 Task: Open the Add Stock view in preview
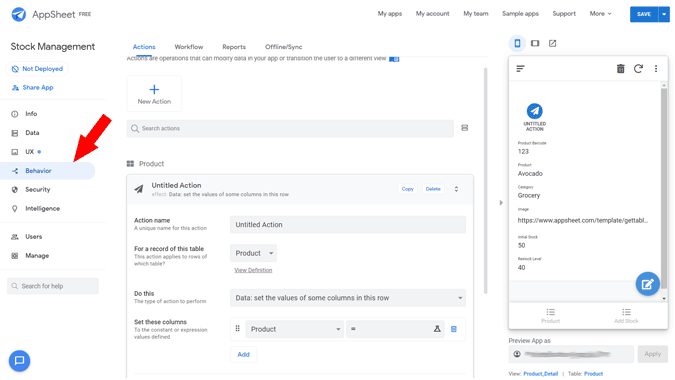pos(626,315)
